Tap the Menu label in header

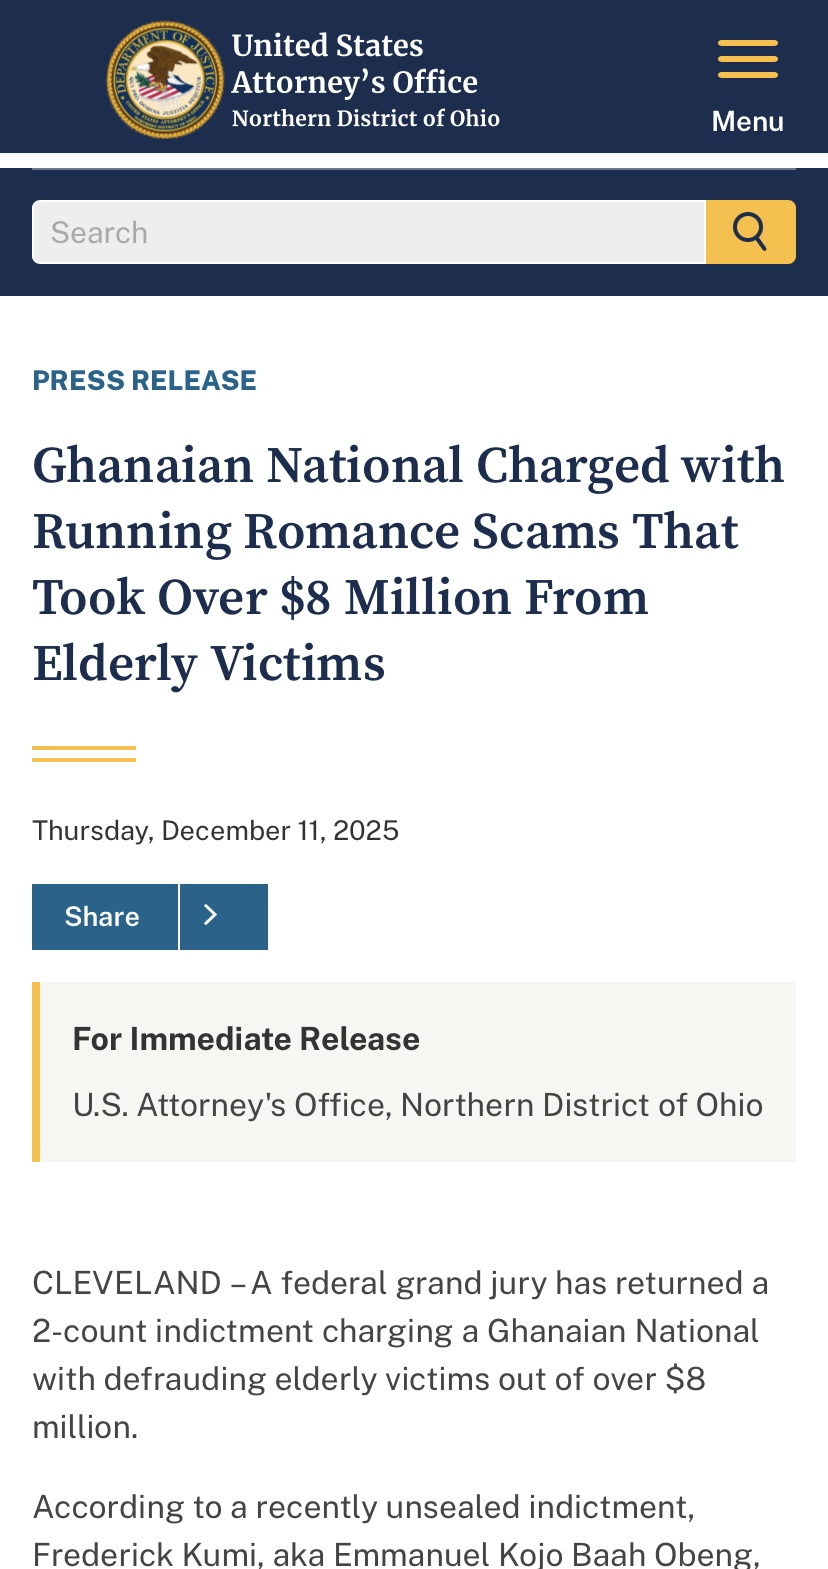747,122
